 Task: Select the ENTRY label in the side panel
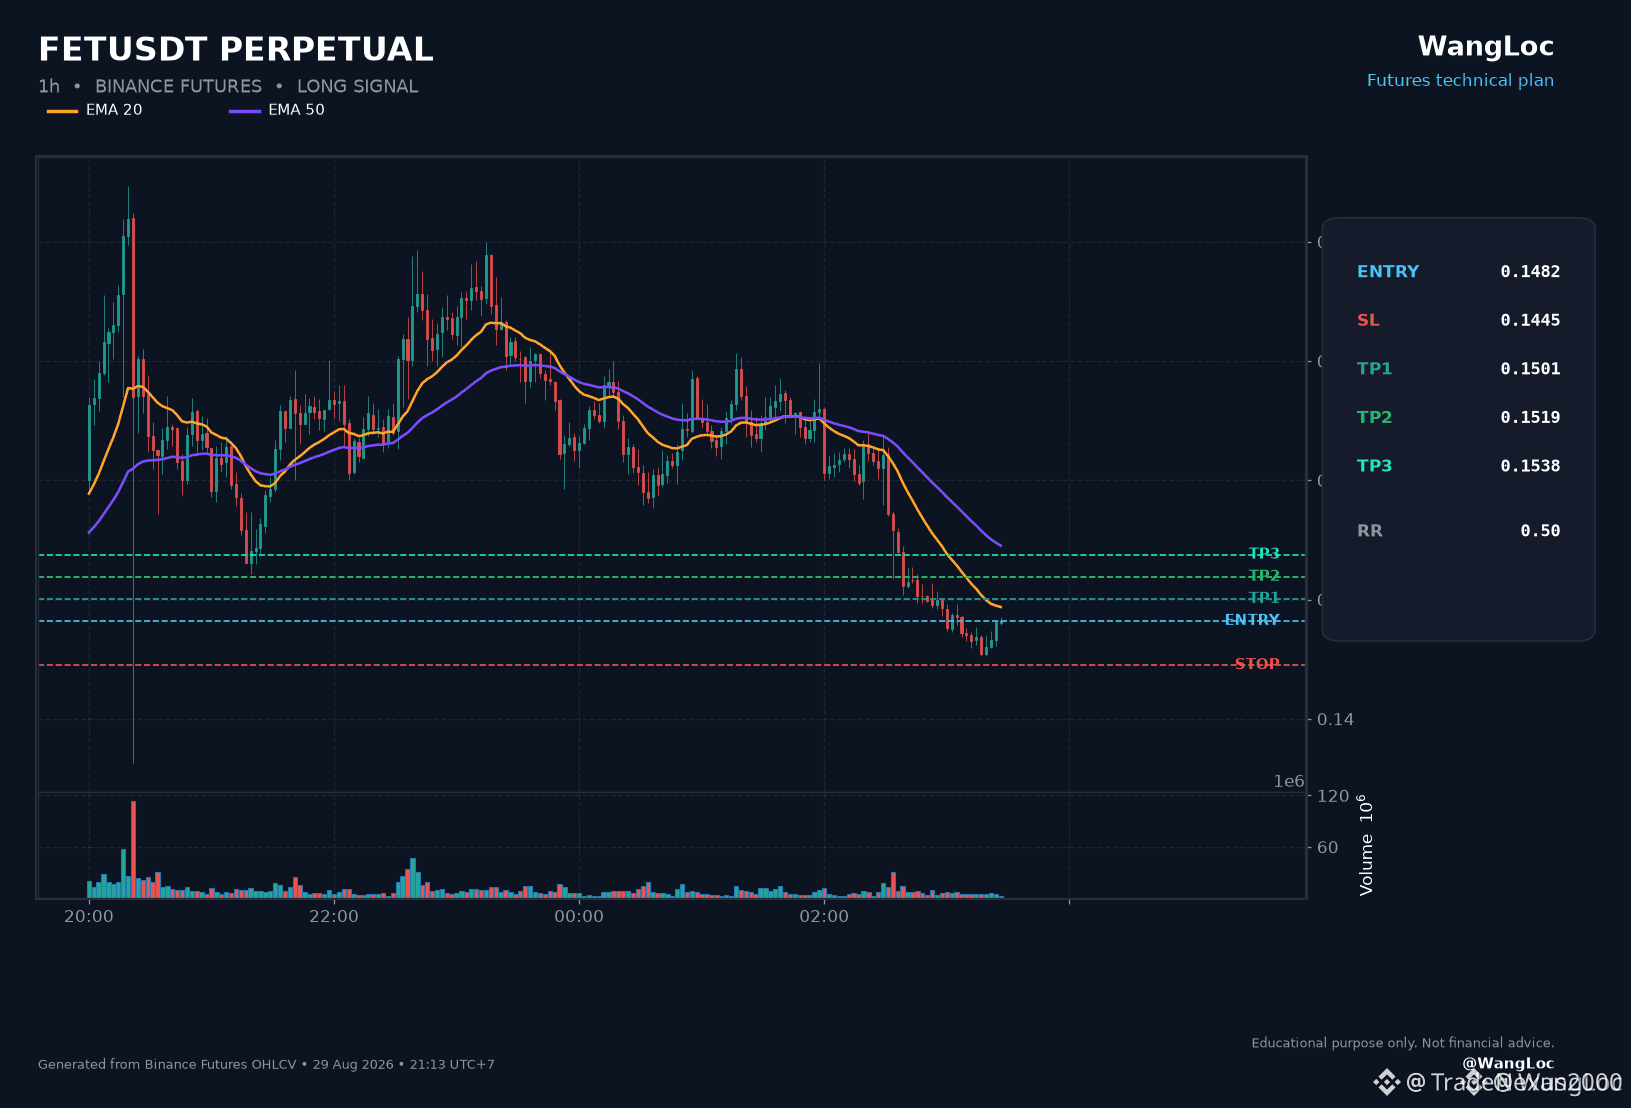click(1388, 272)
